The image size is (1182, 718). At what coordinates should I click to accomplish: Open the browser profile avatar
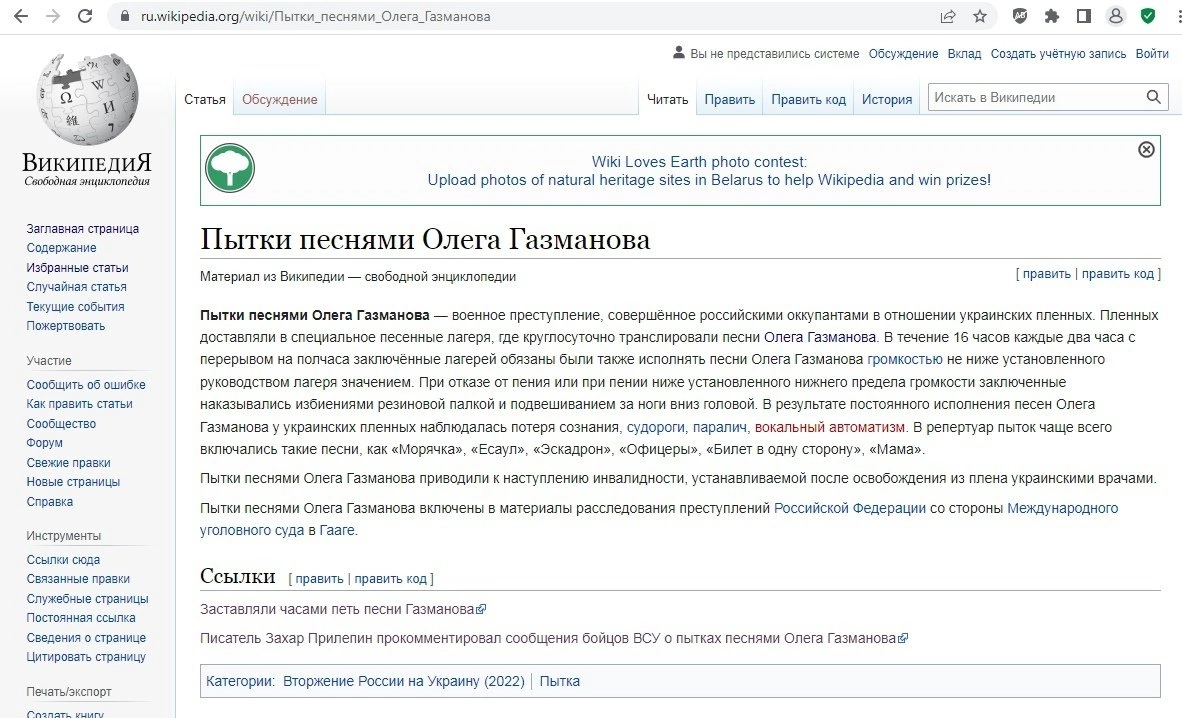point(1116,16)
